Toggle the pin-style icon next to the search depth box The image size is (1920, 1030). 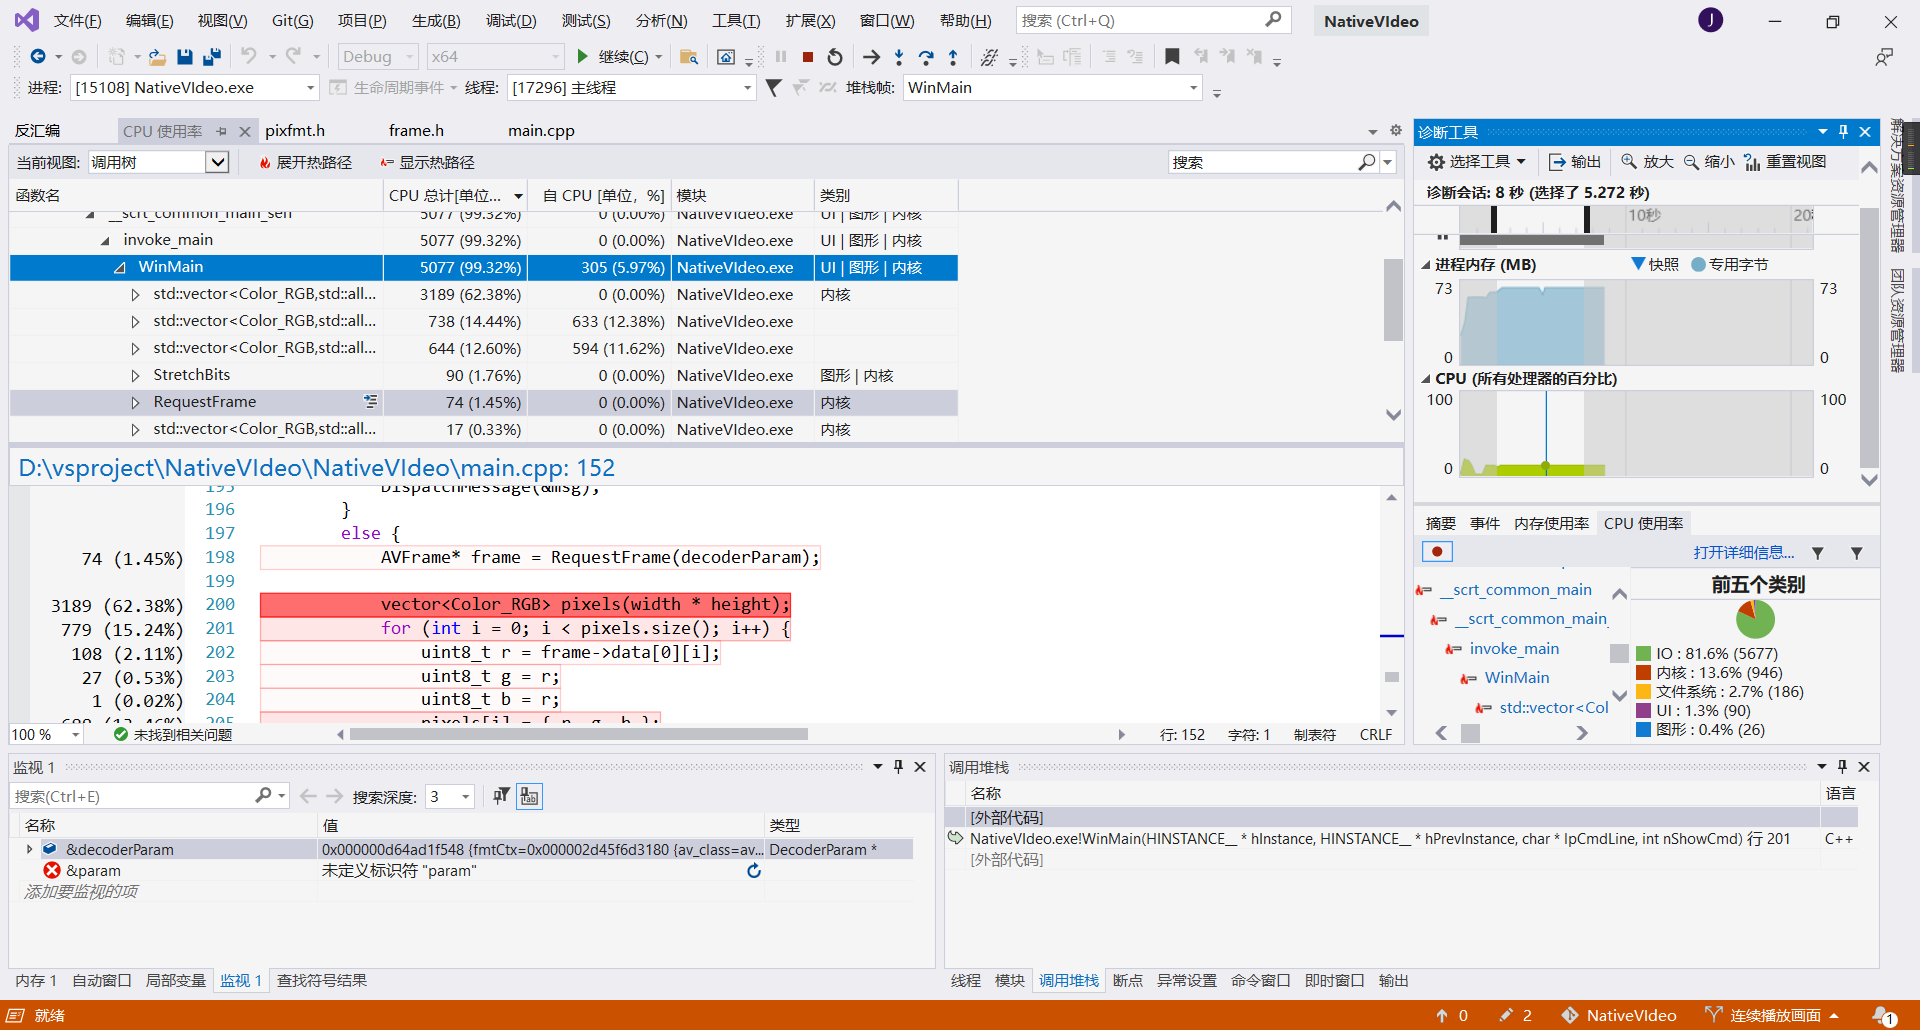tap(501, 796)
